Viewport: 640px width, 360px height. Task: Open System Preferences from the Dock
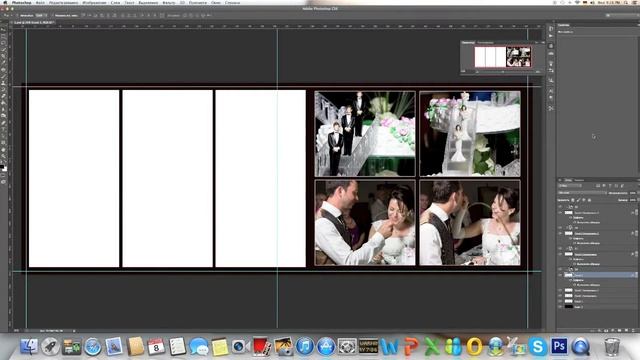click(x=347, y=347)
